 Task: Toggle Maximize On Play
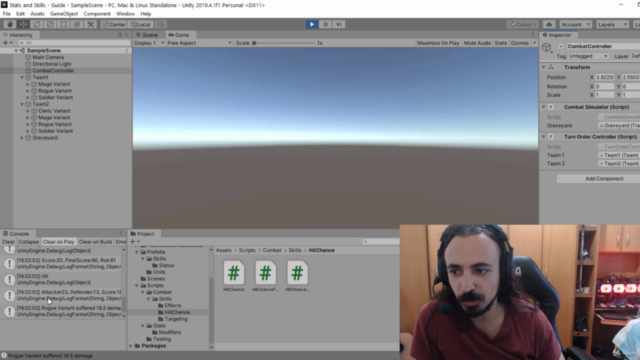(438, 43)
